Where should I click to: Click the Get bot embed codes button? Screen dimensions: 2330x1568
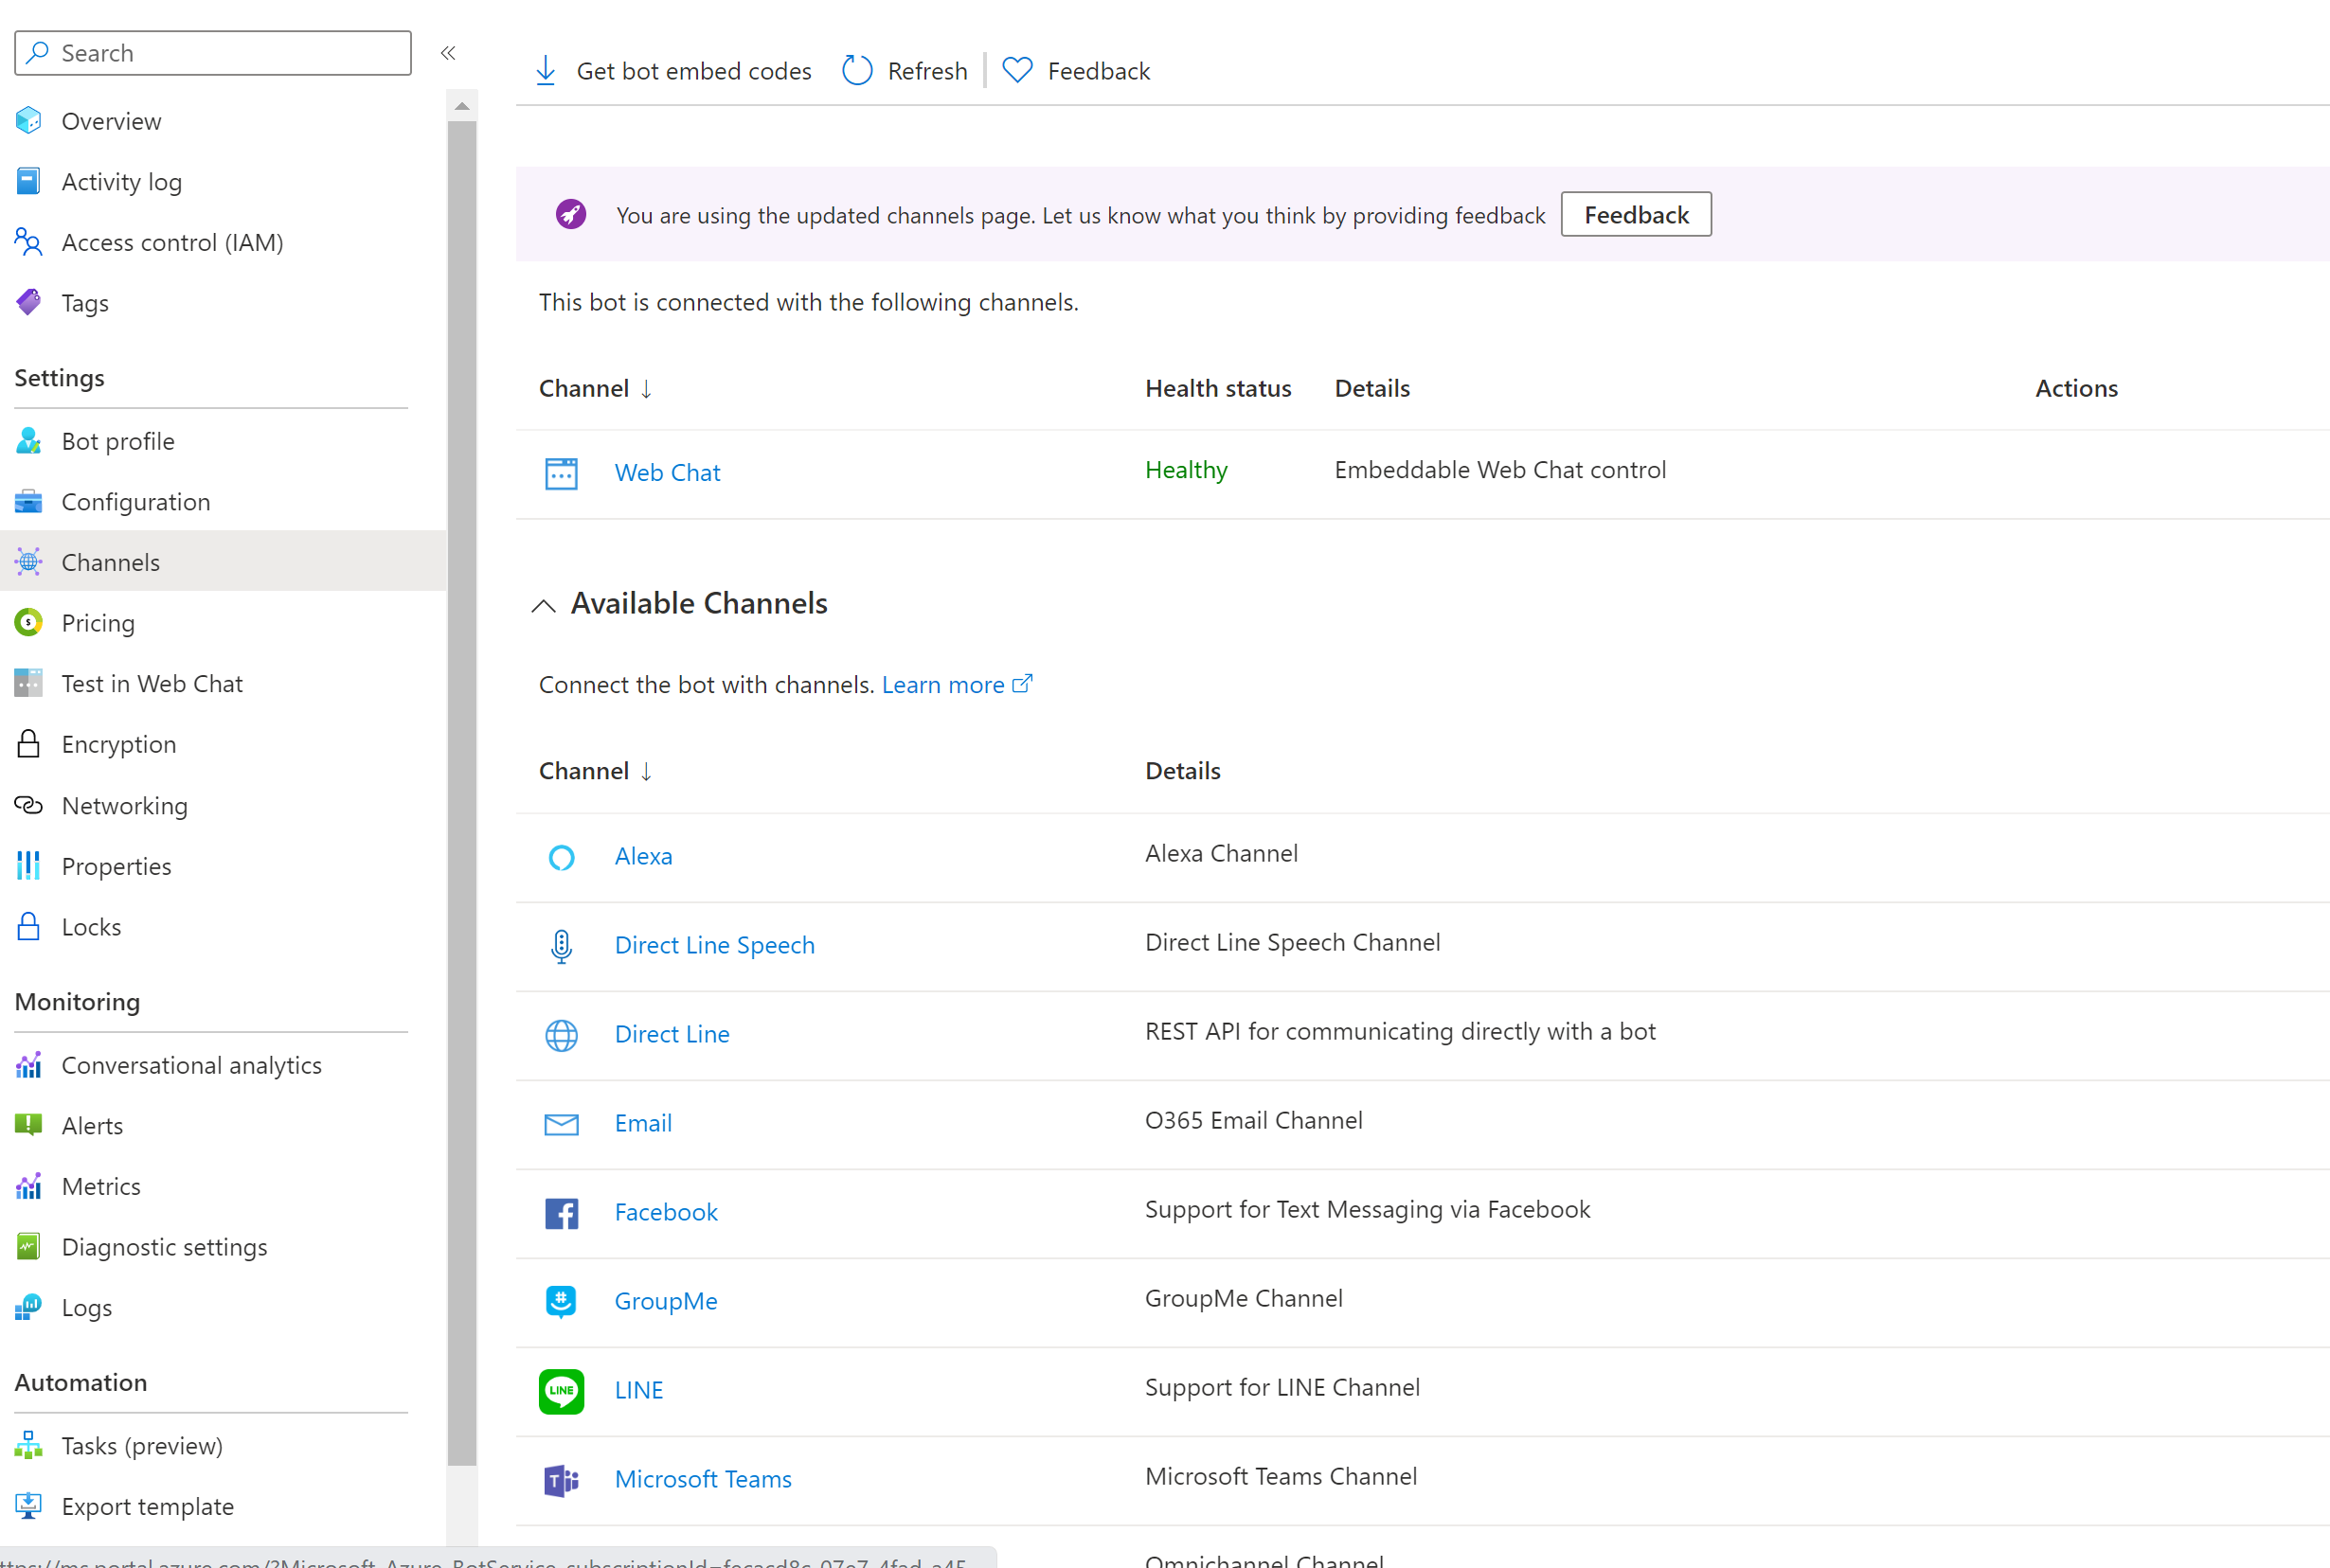point(672,70)
